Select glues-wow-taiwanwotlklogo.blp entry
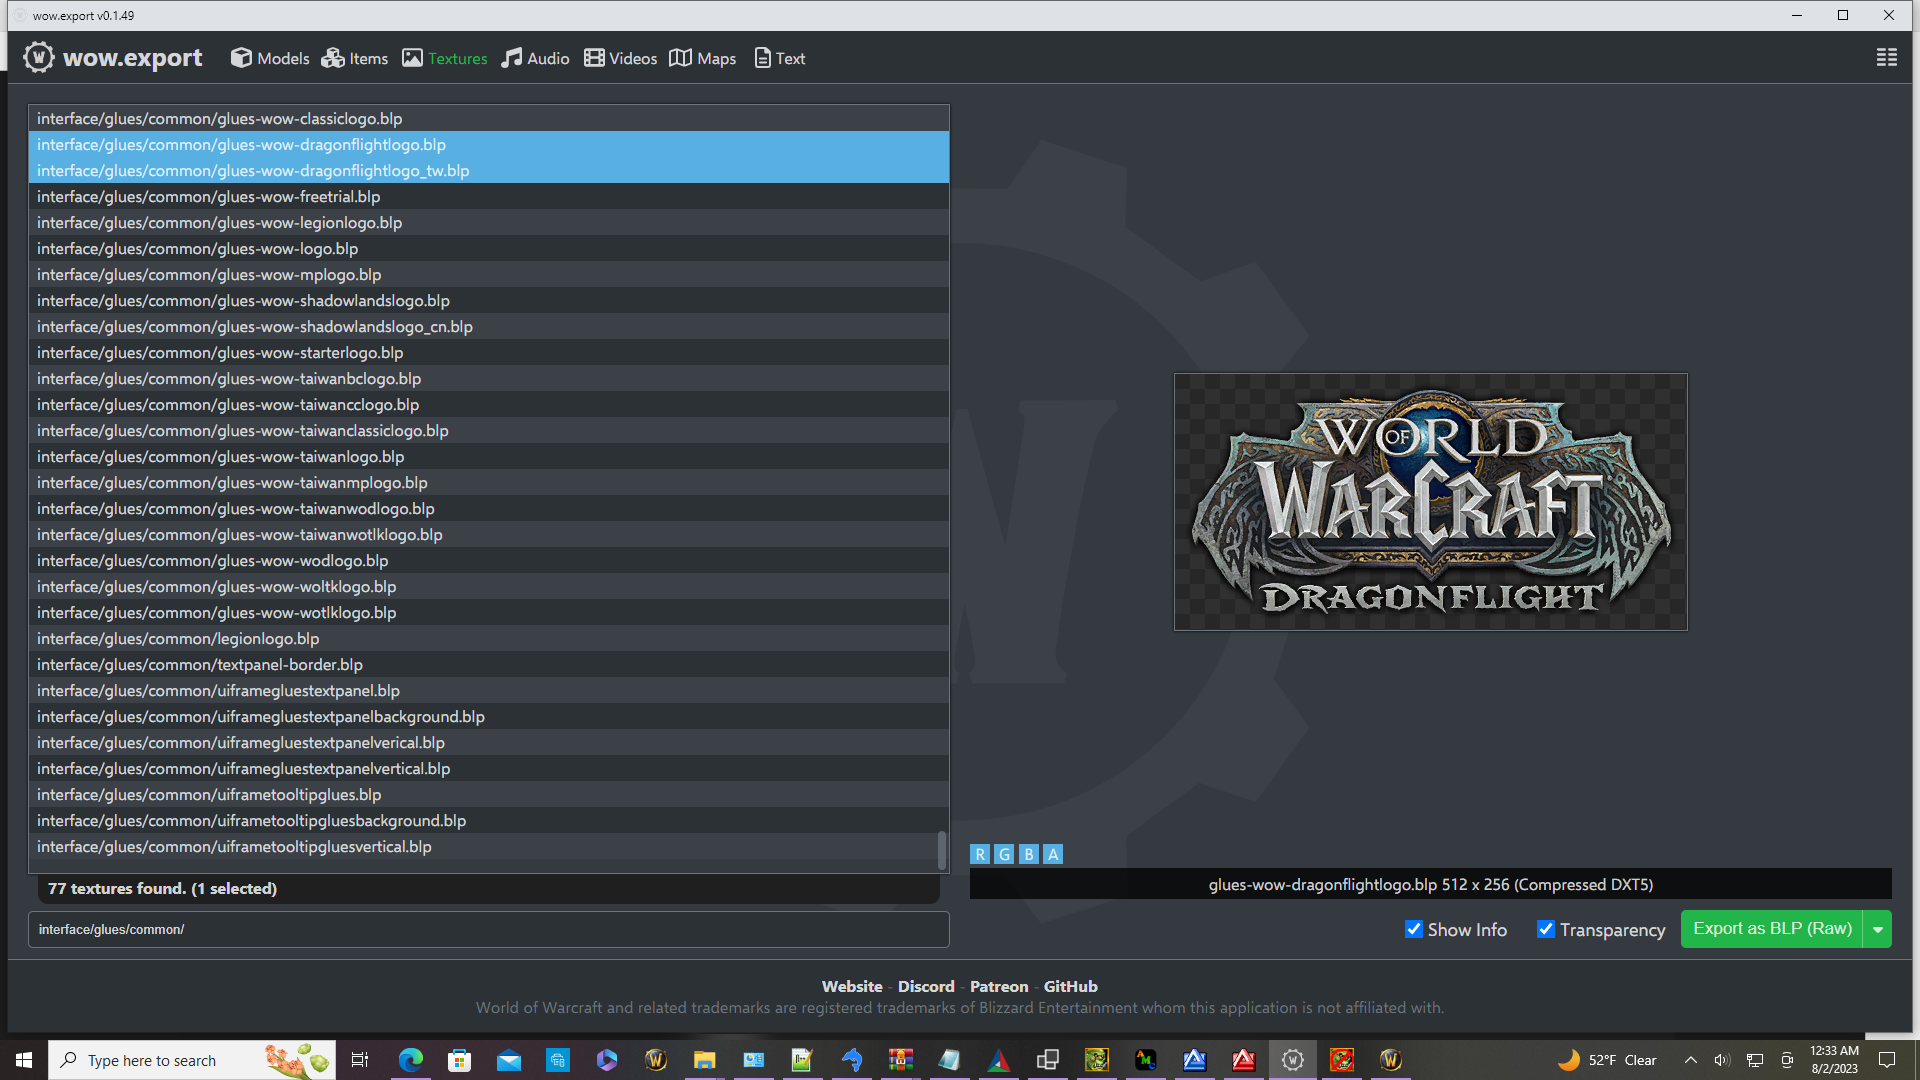This screenshot has height=1080, width=1920. click(x=489, y=534)
